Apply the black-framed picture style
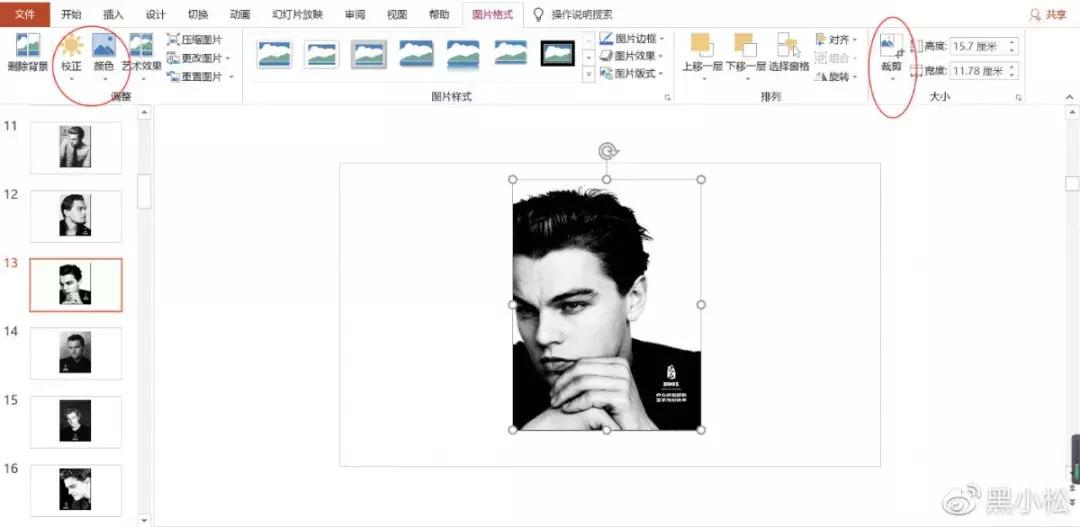This screenshot has width=1080, height=527. coord(557,54)
